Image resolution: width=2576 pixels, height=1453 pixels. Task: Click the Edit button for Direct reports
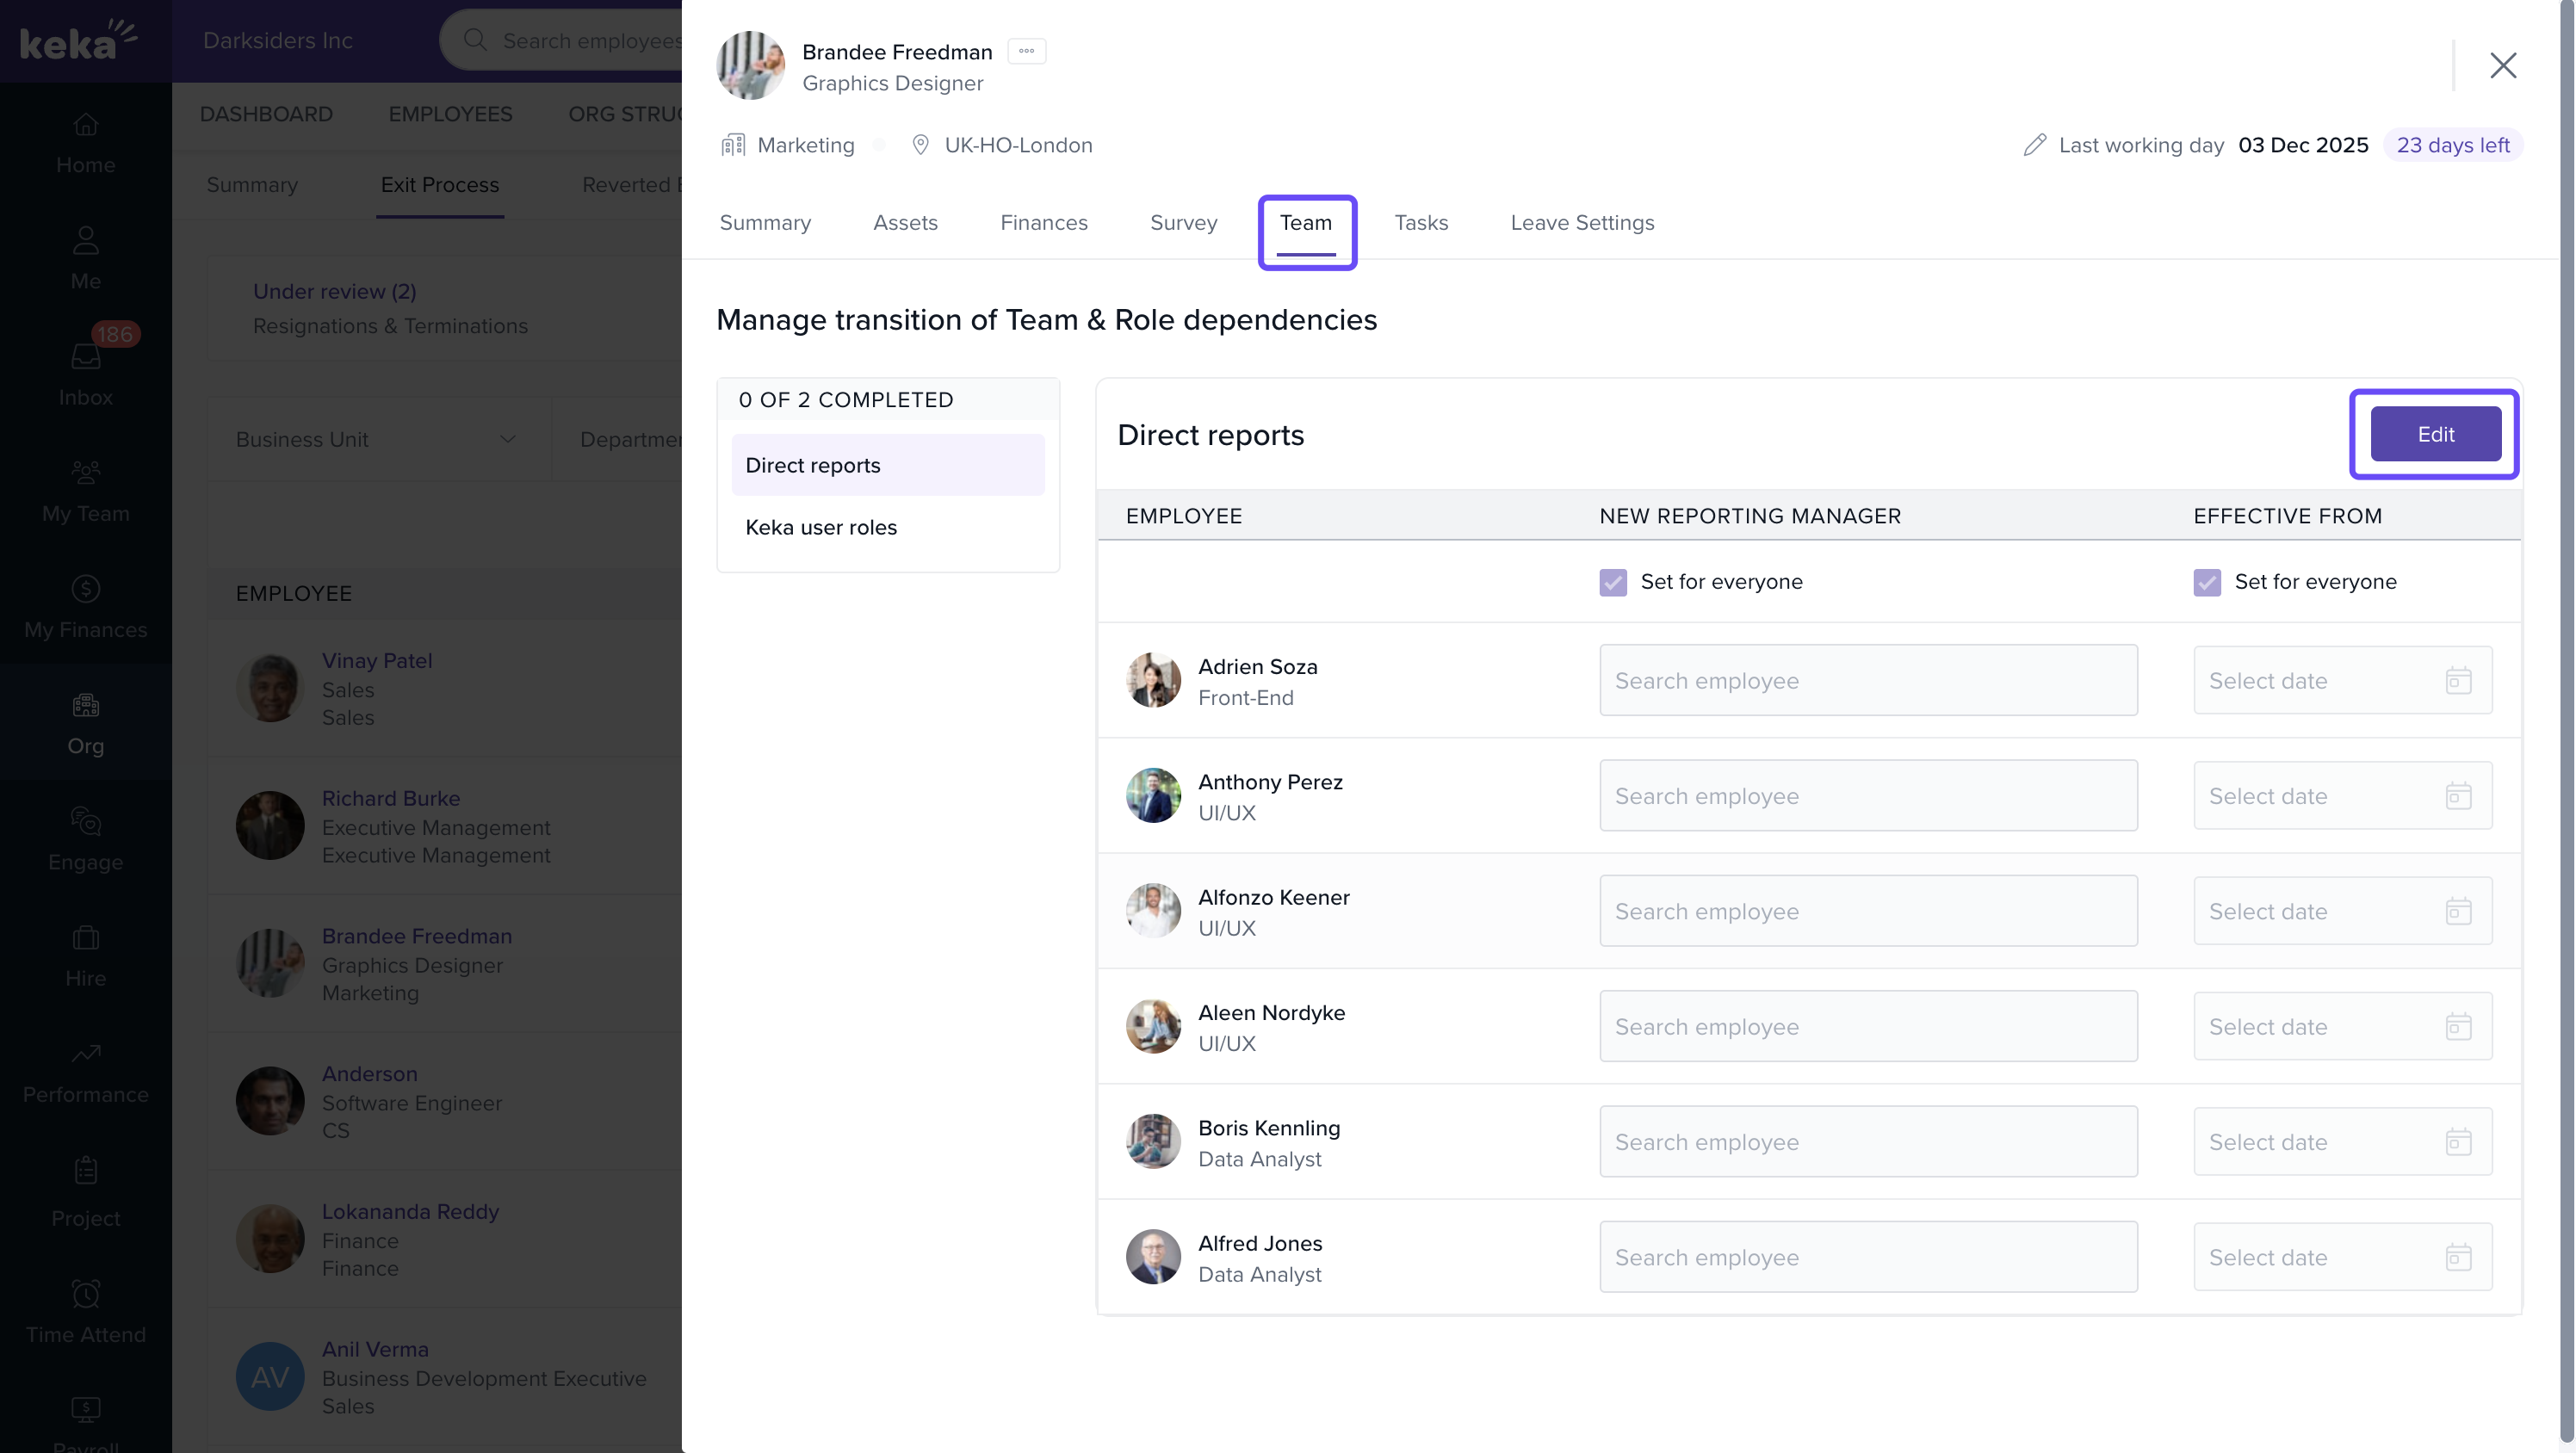click(2434, 434)
